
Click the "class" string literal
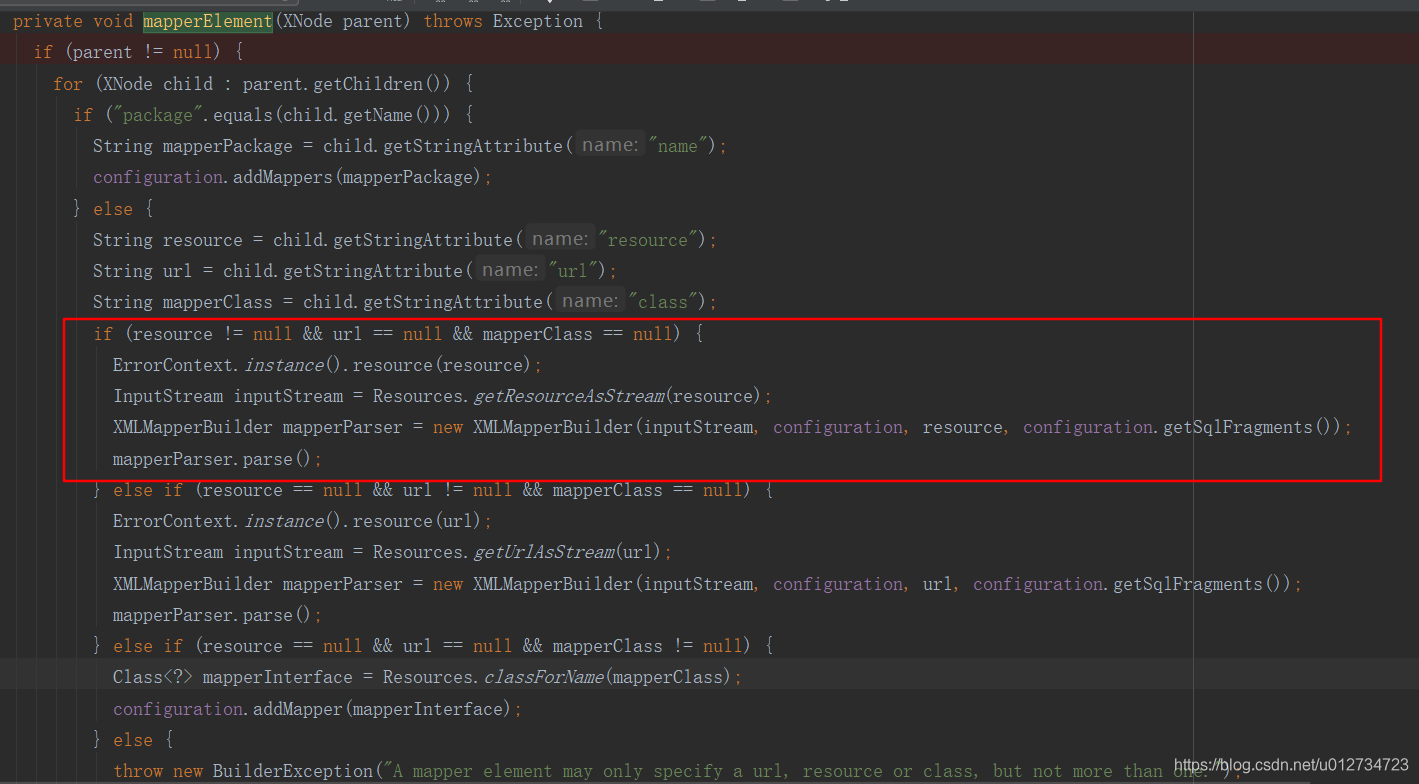[662, 302]
